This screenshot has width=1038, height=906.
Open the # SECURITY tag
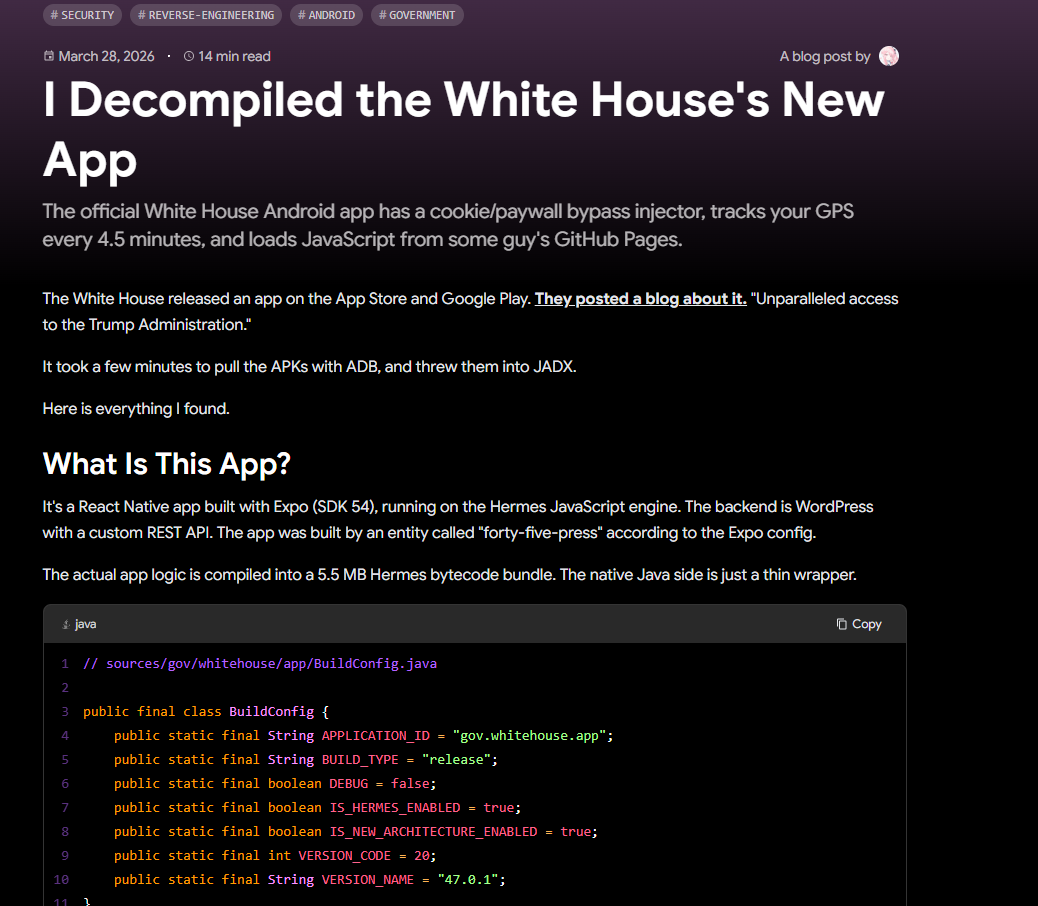[x=82, y=15]
